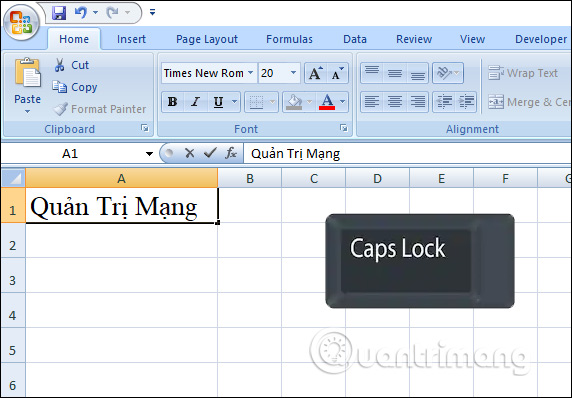Expand the font name dropdown list

coord(251,73)
